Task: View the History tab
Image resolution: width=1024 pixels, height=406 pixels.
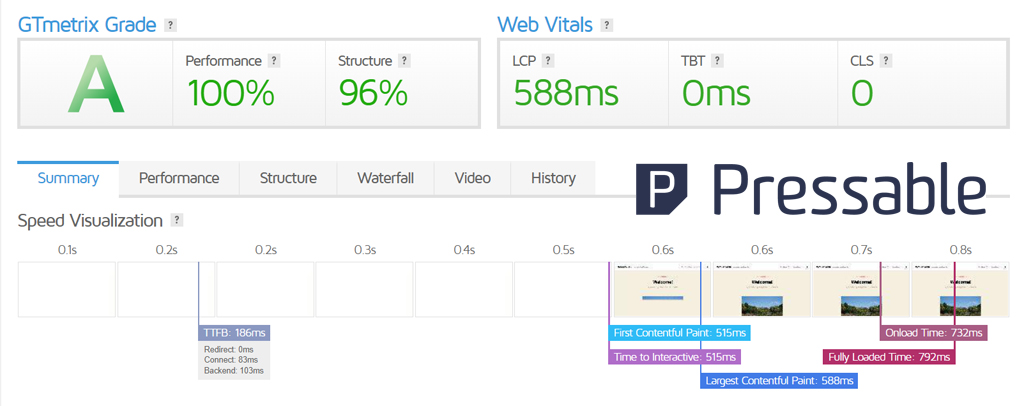Action: pos(553,178)
